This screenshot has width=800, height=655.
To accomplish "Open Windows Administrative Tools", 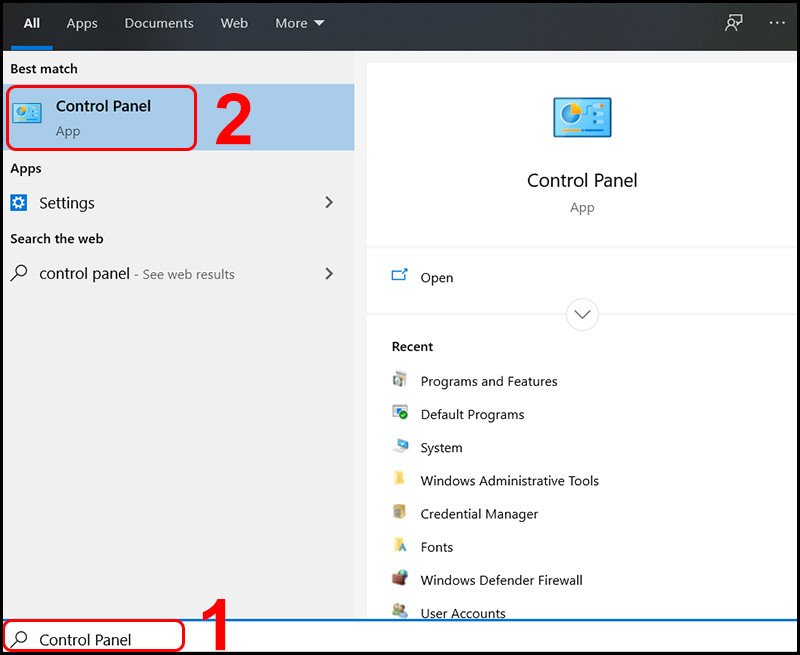I will tap(509, 480).
